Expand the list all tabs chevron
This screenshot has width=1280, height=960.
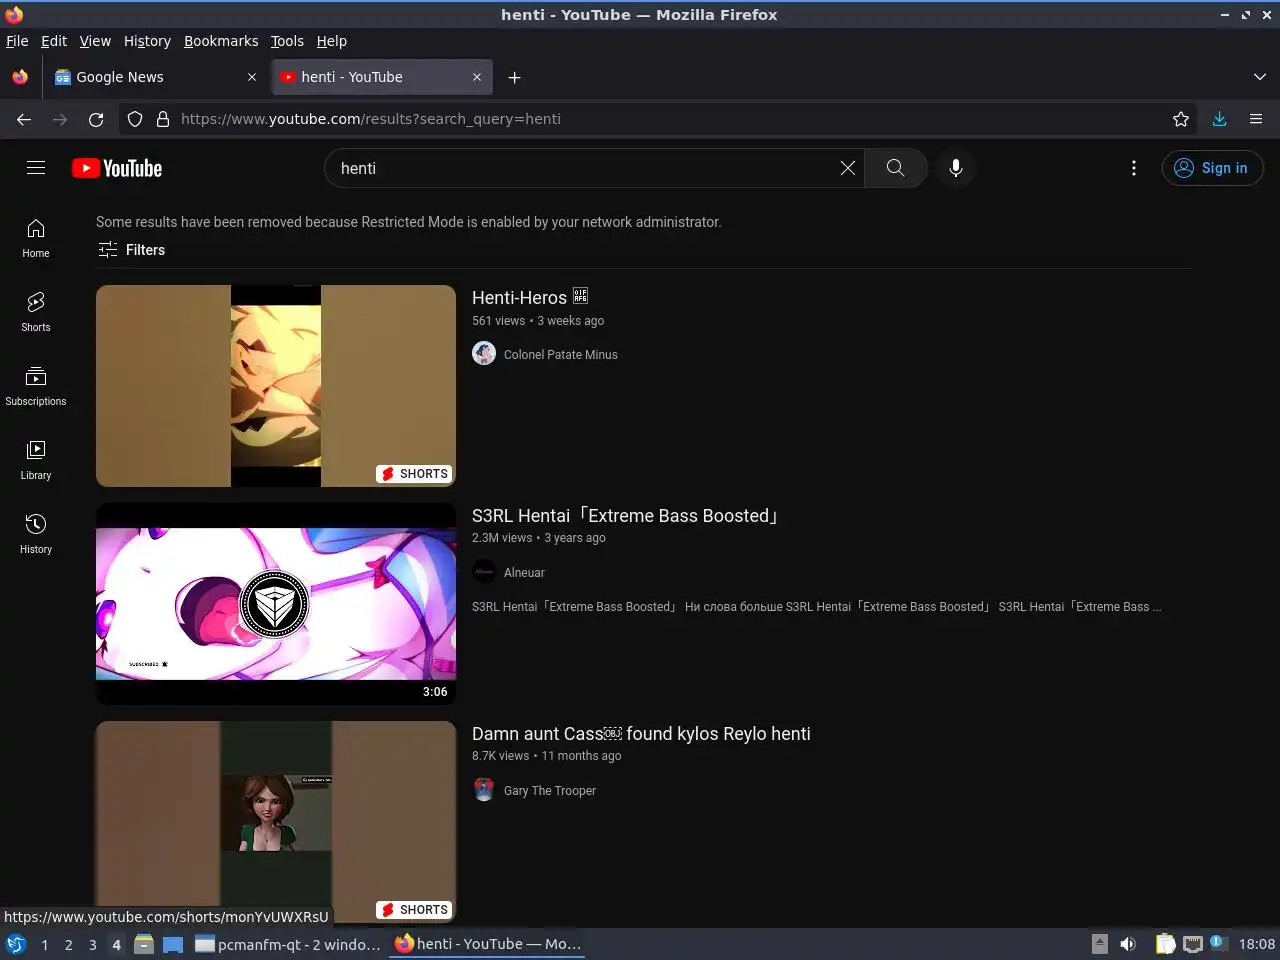click(1259, 77)
